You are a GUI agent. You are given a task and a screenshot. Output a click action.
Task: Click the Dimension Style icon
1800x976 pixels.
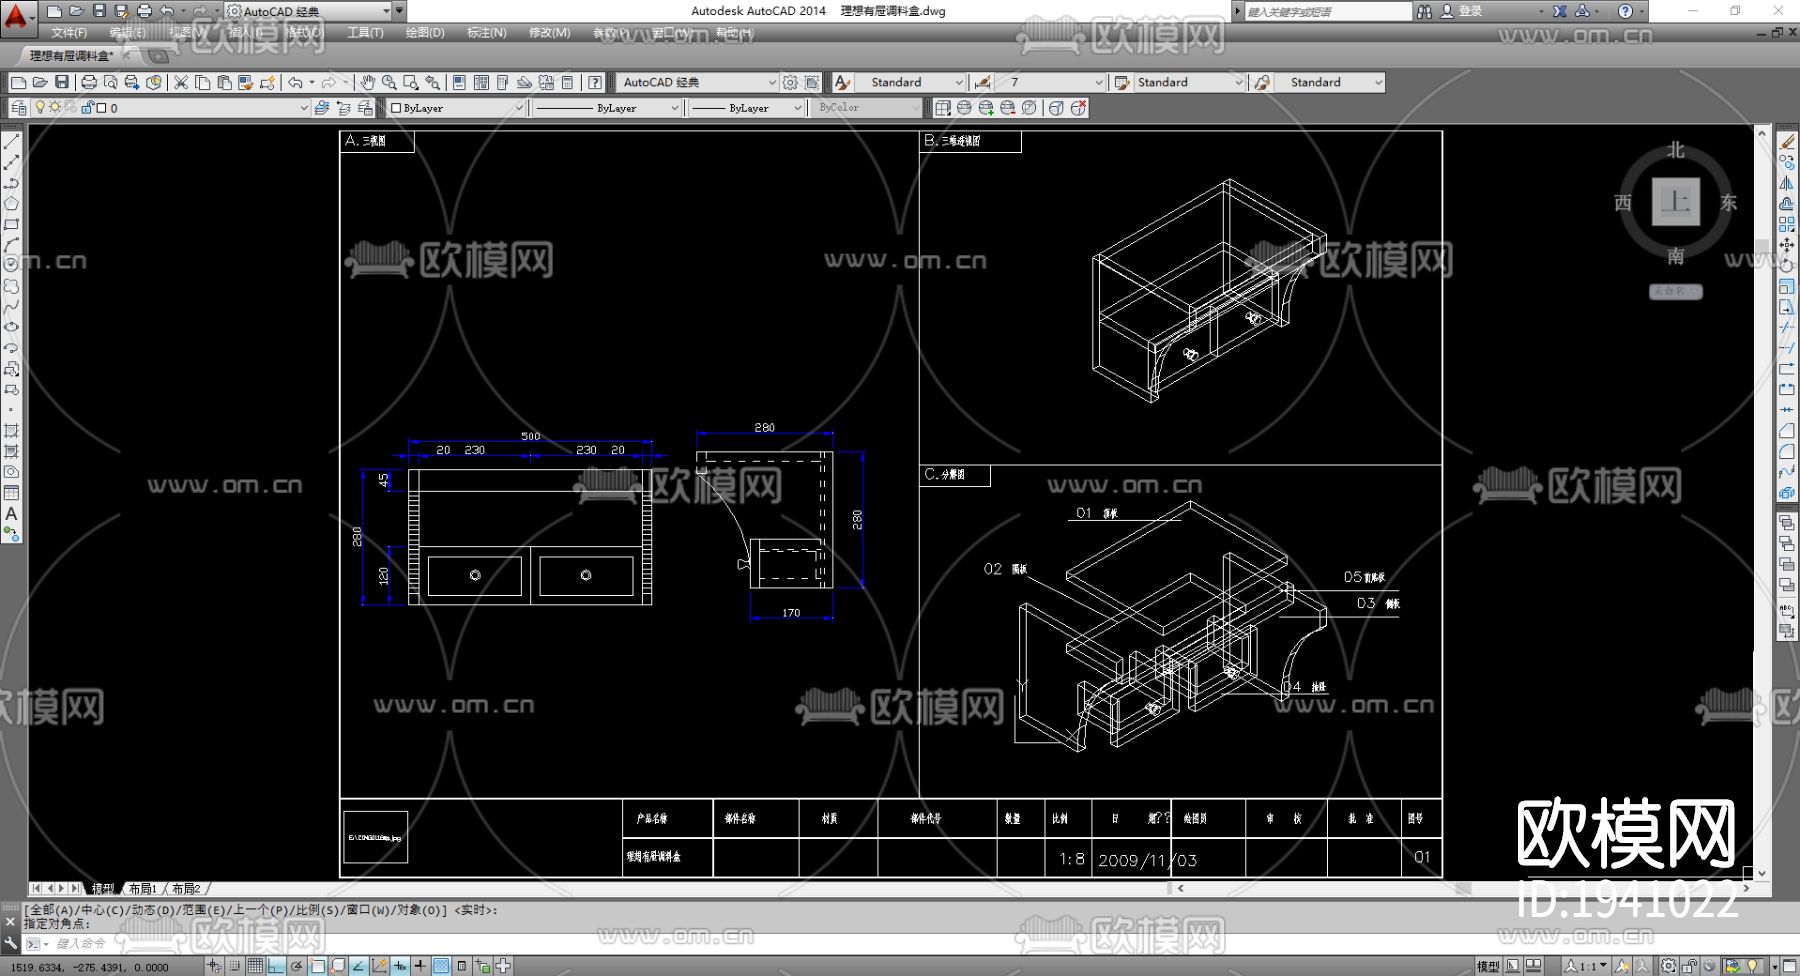[984, 82]
